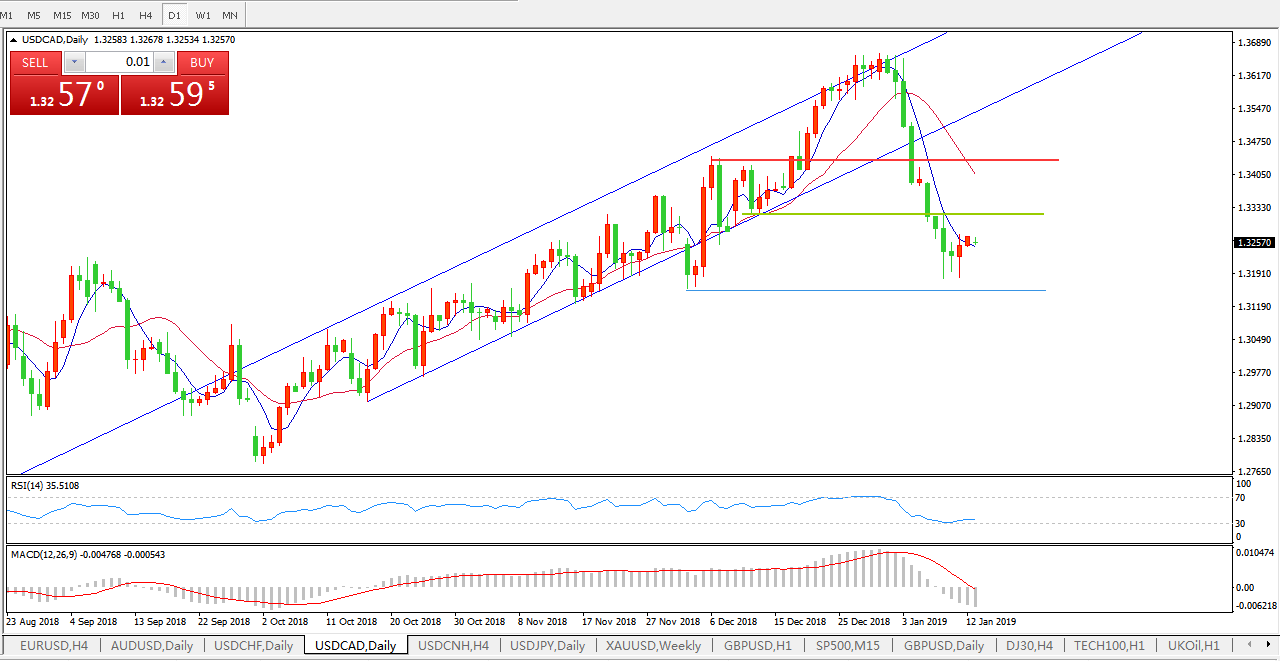This screenshot has height=661, width=1280.
Task: Click the volume decrease arrow
Action: [x=74, y=62]
